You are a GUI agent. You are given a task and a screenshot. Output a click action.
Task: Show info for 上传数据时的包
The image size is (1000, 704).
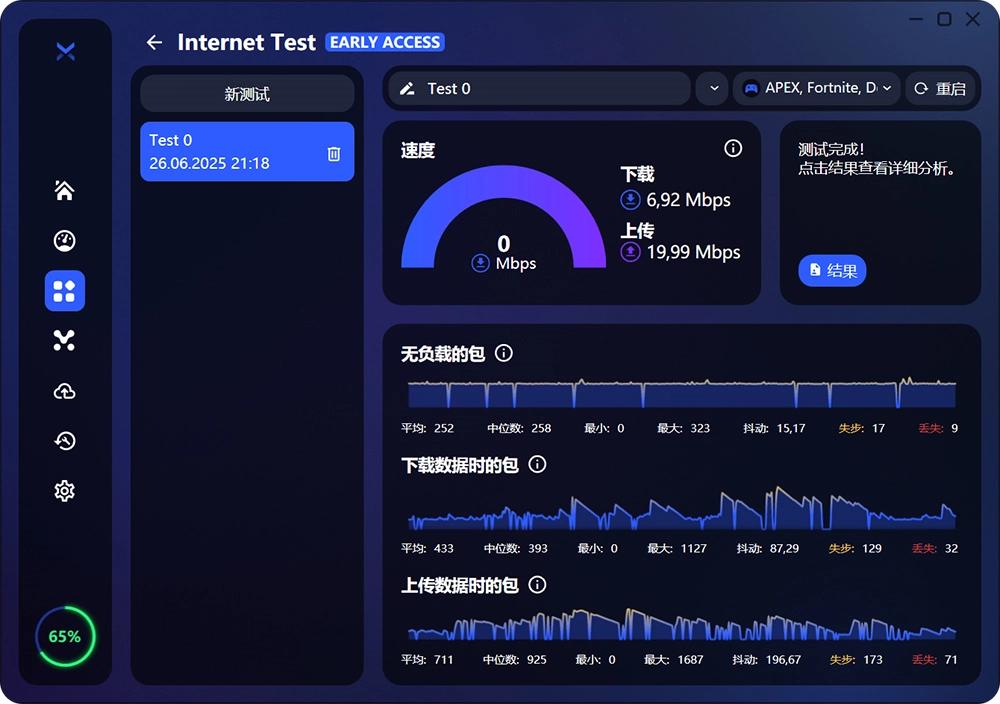pyautogui.click(x=538, y=585)
